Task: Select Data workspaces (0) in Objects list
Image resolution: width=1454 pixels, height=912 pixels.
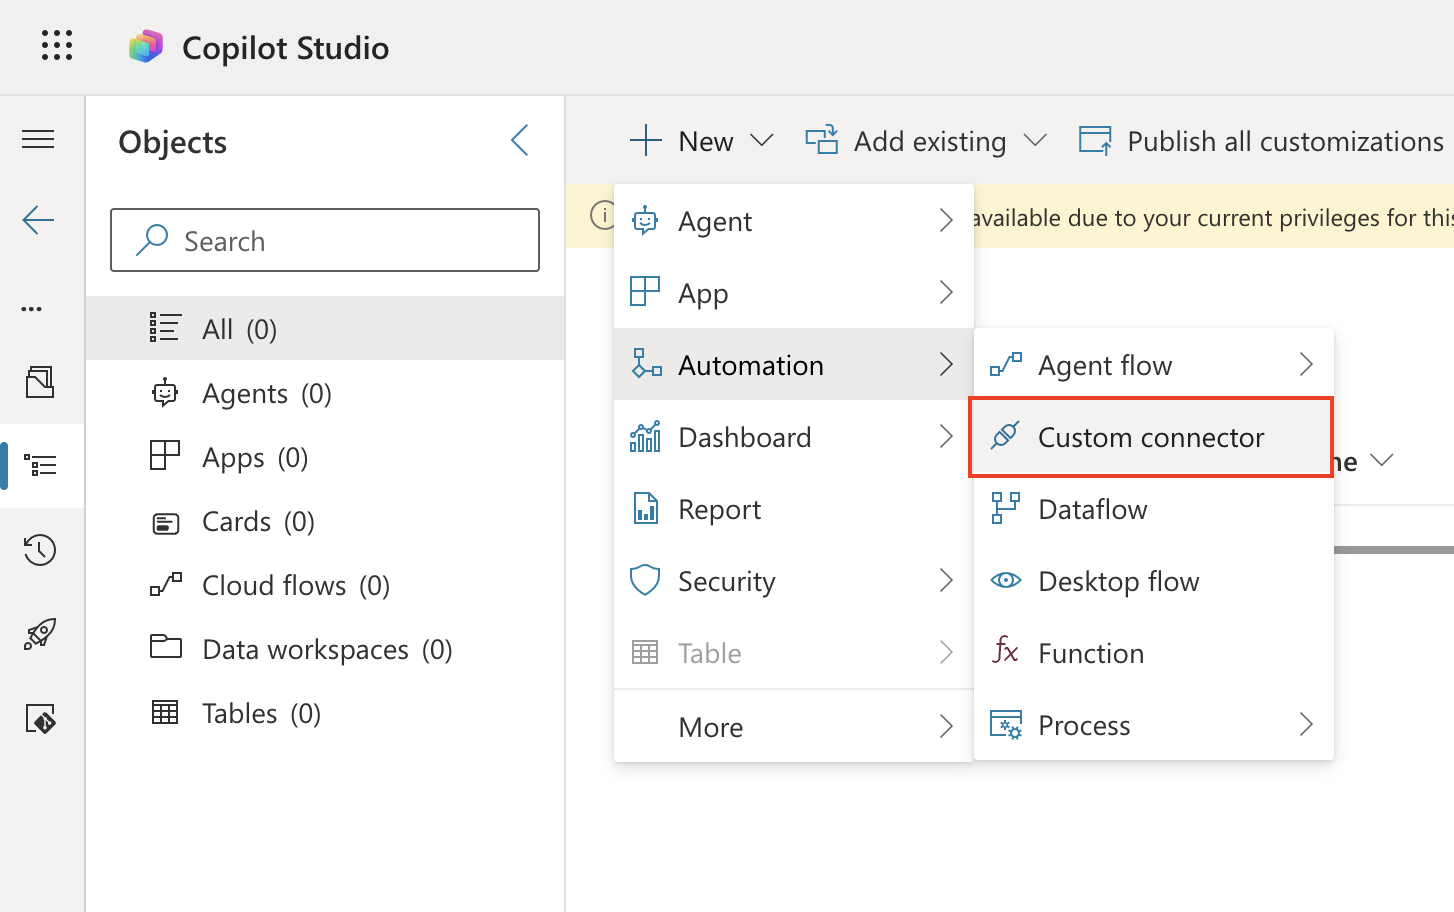Action: (x=325, y=649)
